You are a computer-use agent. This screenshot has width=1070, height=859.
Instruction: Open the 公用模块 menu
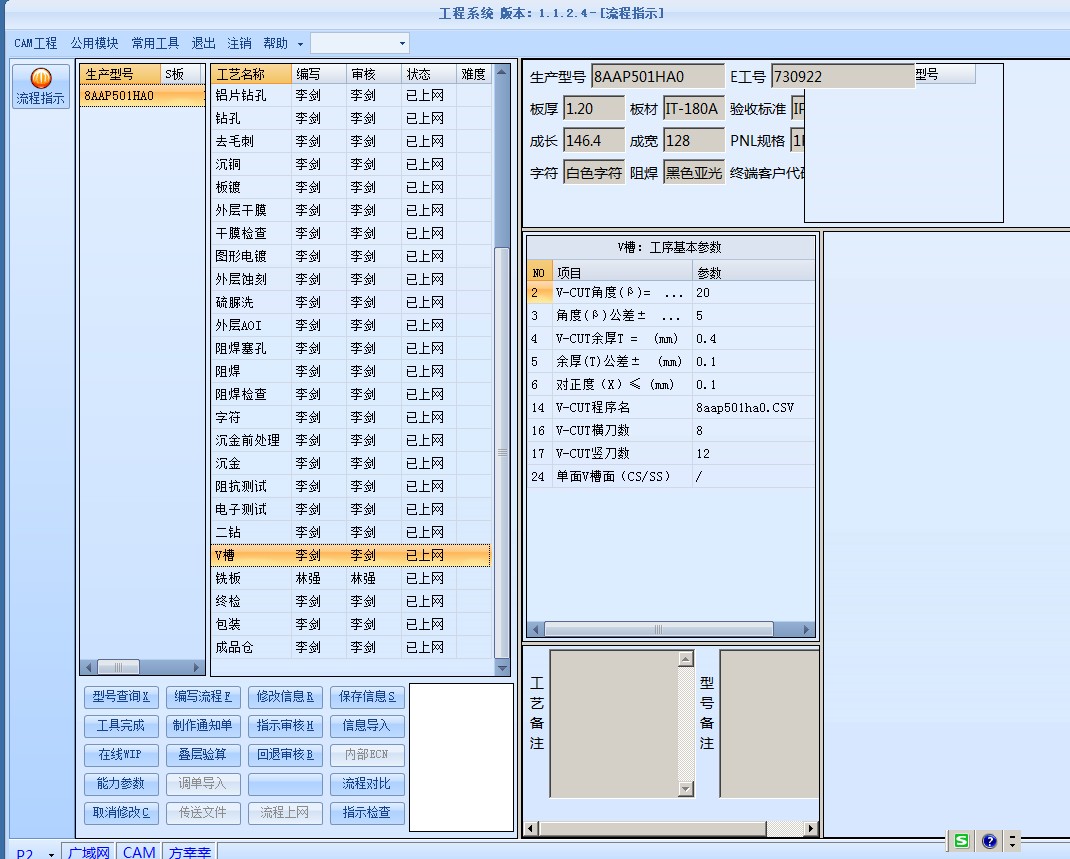(94, 44)
